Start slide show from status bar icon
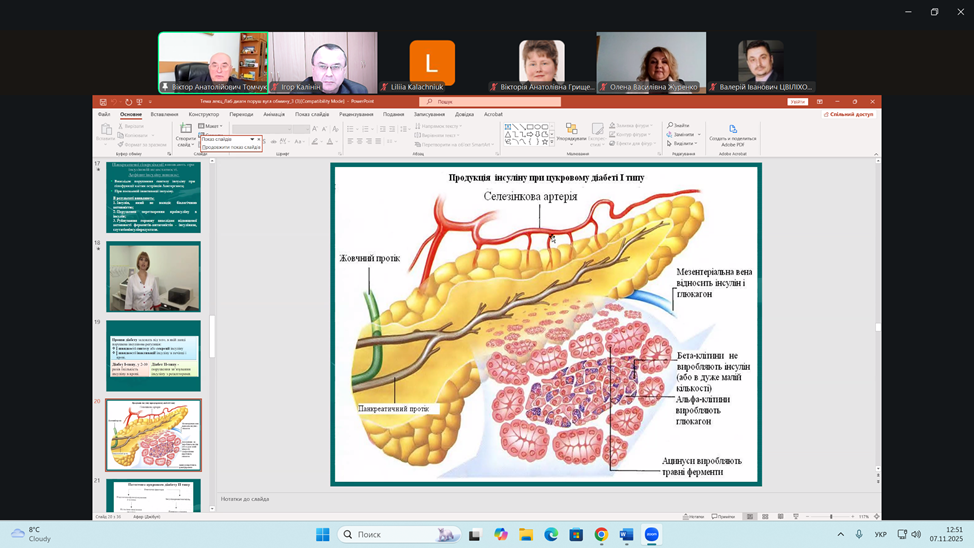This screenshot has height=548, width=974. 797,517
